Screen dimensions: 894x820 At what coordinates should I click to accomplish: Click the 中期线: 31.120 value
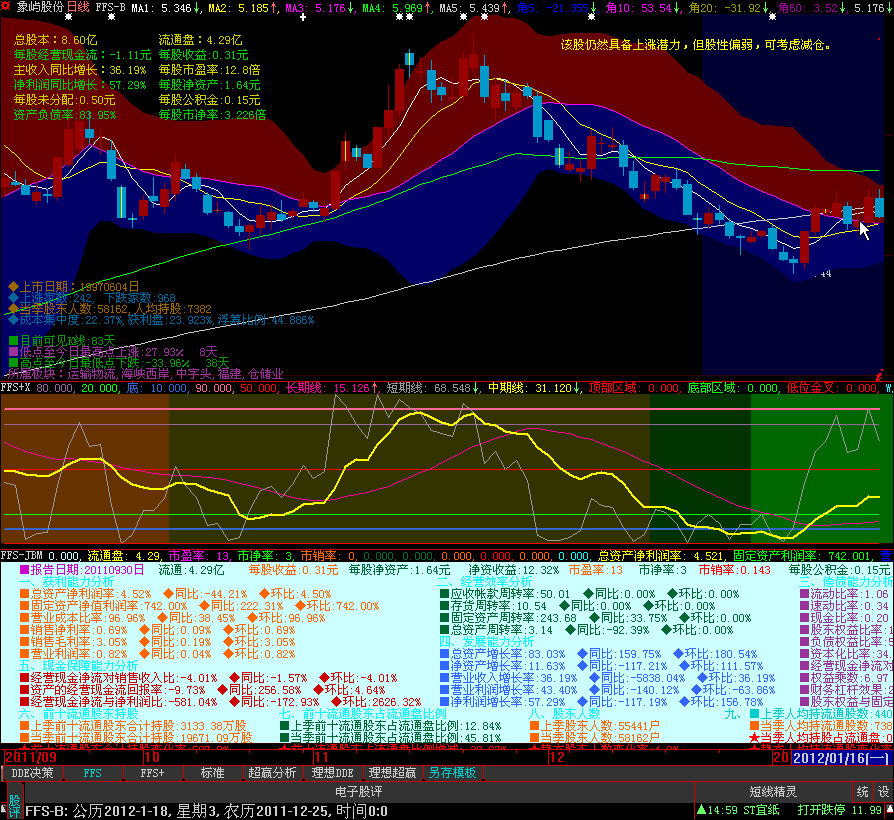pyautogui.click(x=535, y=388)
